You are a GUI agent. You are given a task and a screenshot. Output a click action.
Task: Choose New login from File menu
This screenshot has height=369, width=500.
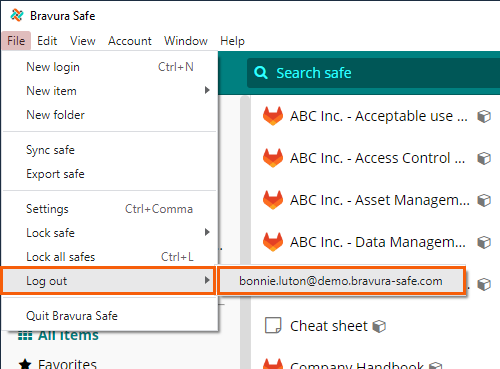click(110, 67)
